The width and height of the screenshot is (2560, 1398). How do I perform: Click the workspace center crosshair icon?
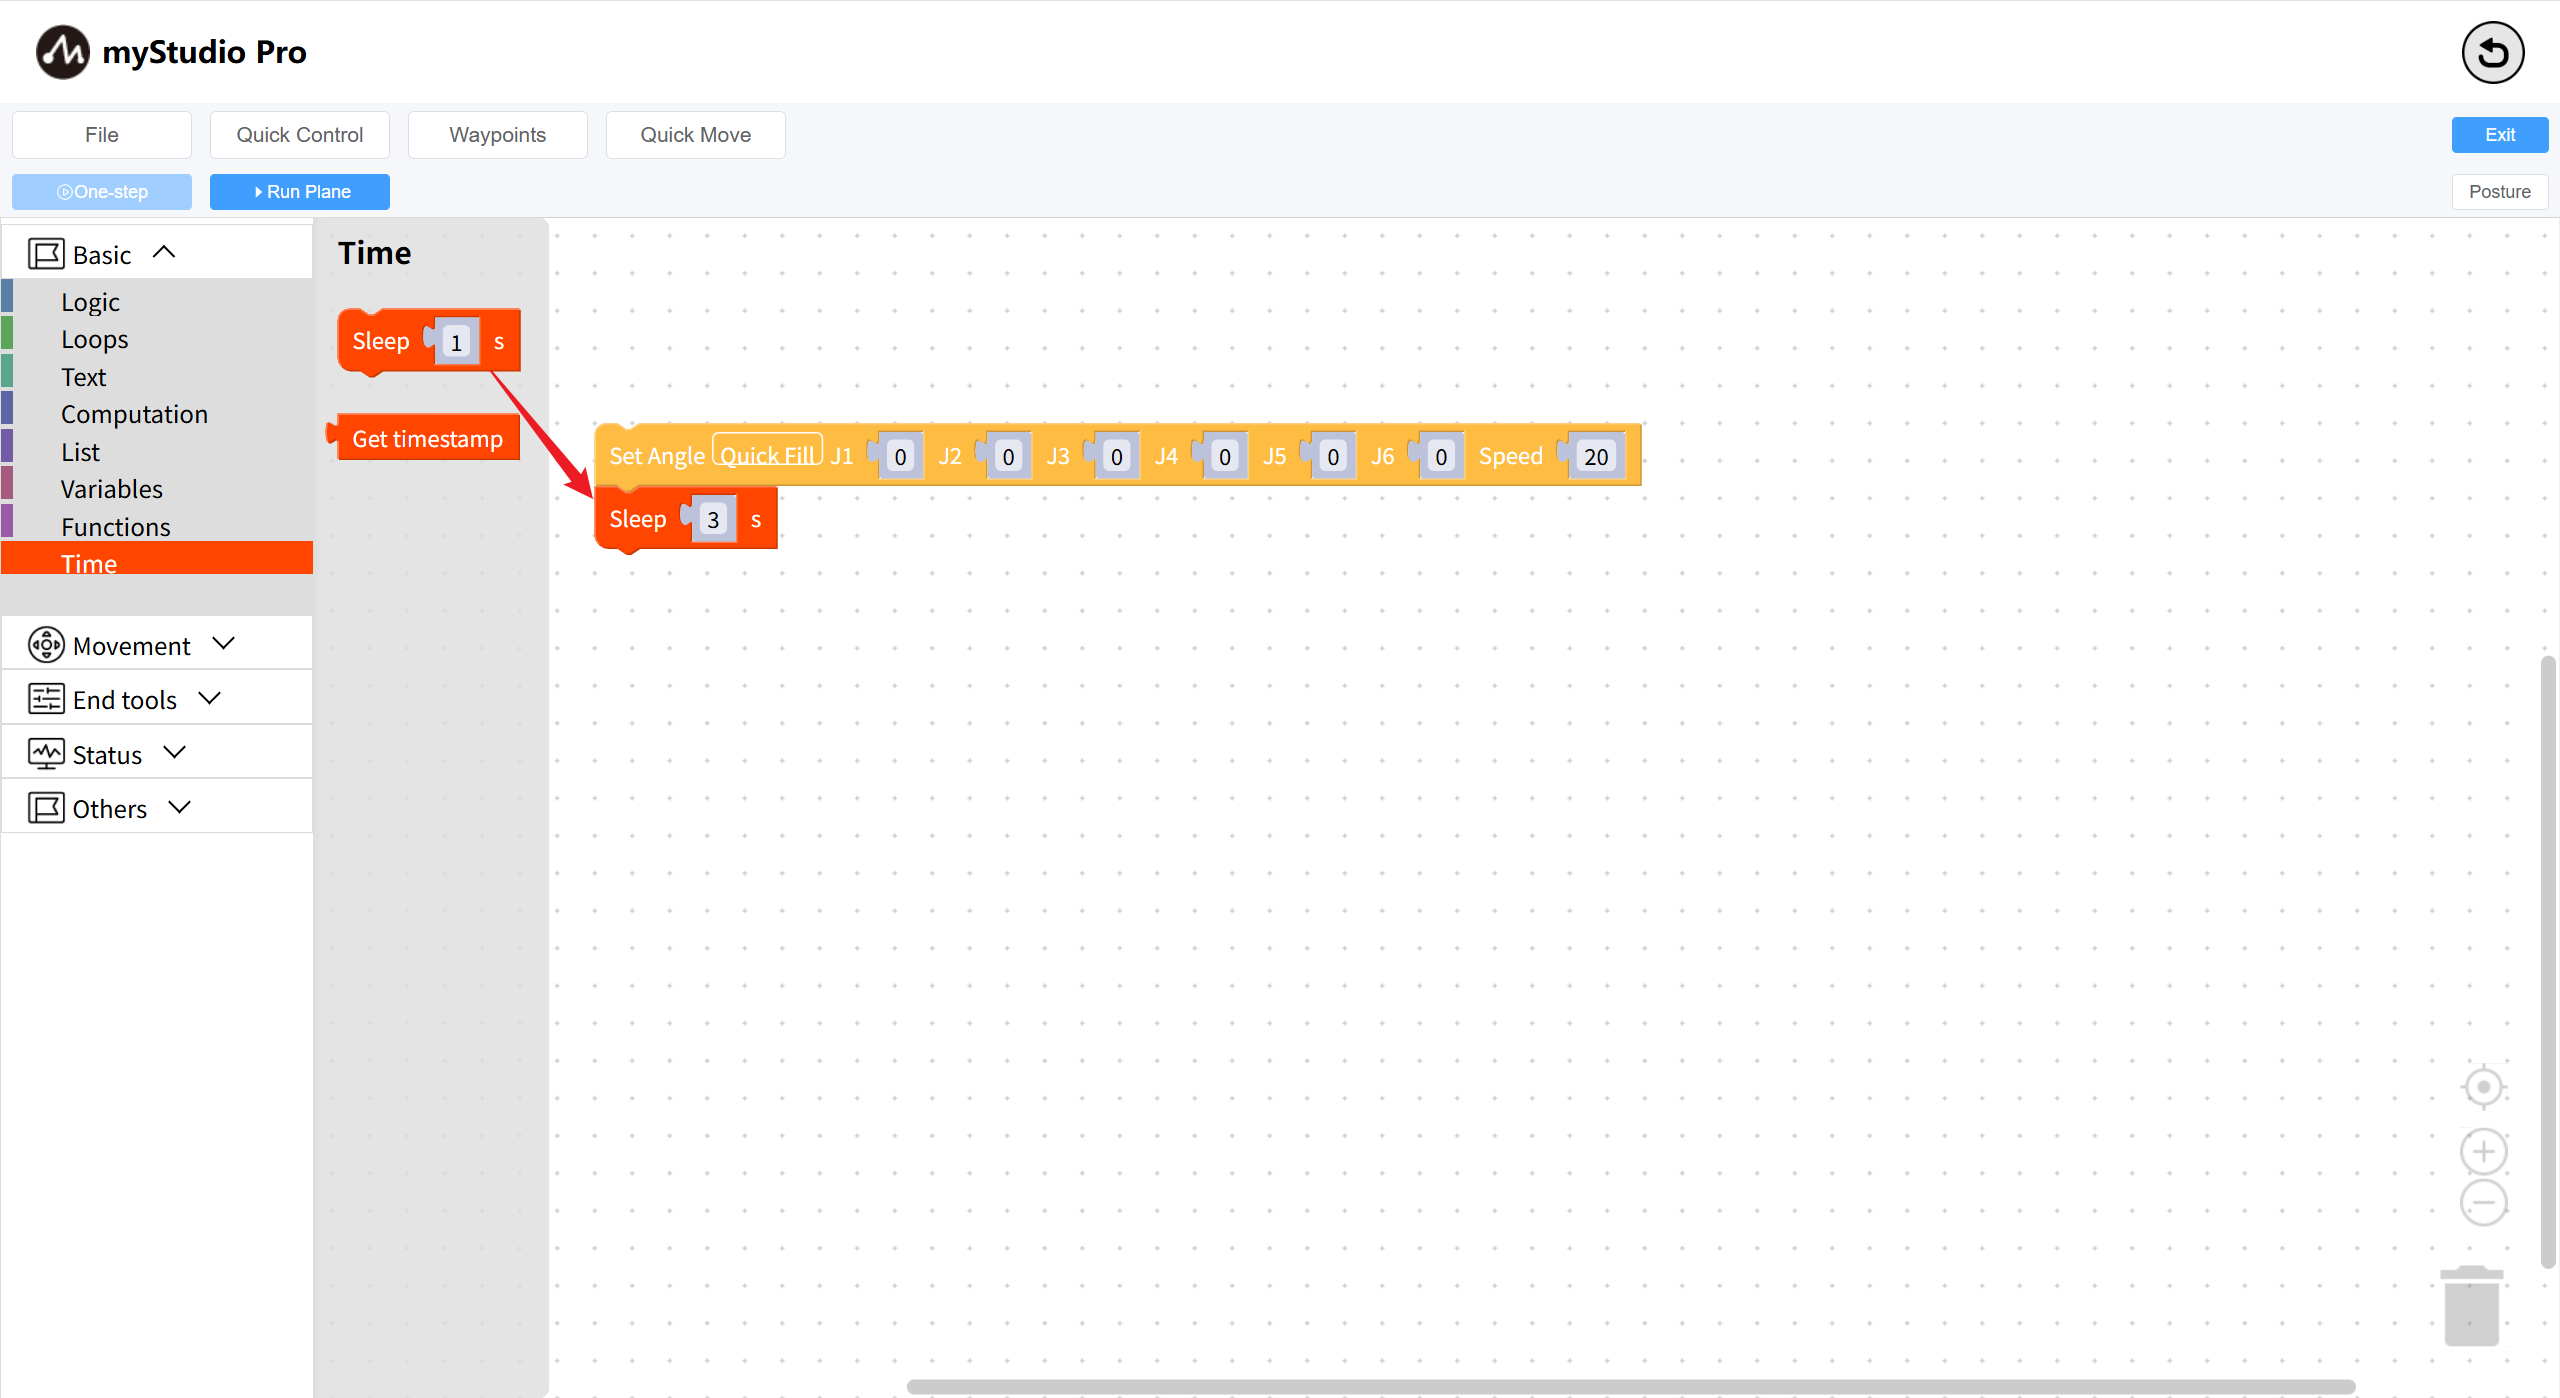coord(2483,1087)
